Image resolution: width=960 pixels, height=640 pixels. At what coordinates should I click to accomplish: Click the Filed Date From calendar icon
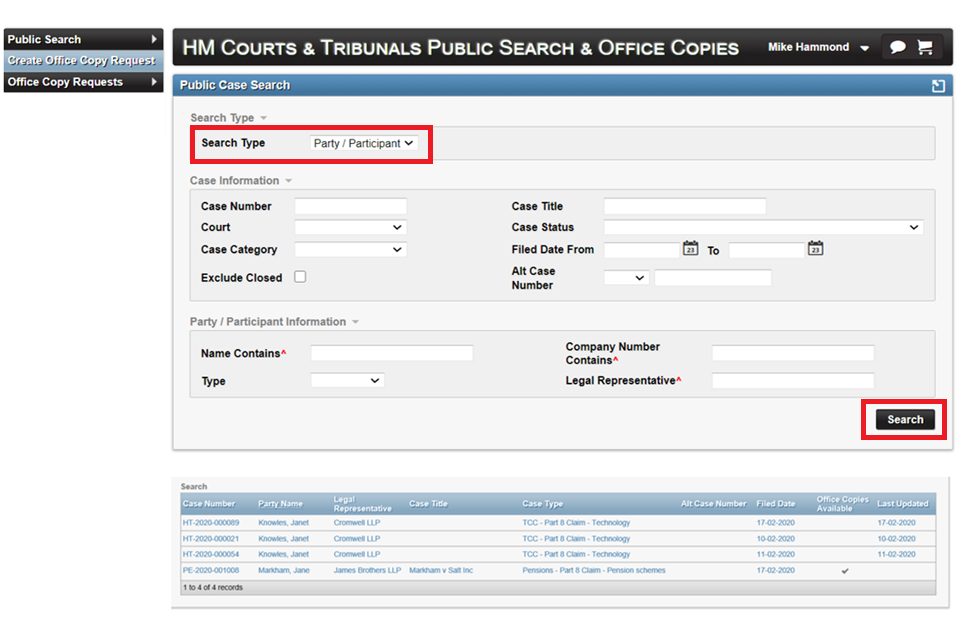pyautogui.click(x=690, y=249)
